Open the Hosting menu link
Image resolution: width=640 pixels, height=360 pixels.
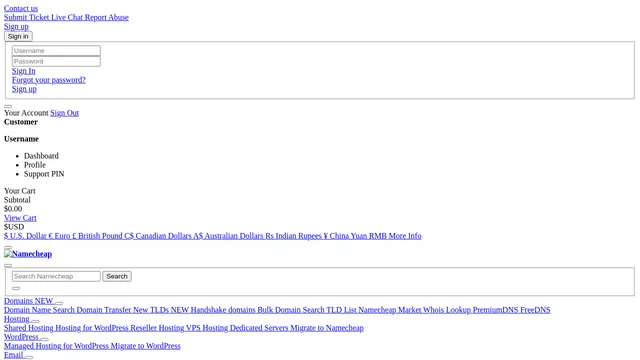pyautogui.click(x=17, y=319)
